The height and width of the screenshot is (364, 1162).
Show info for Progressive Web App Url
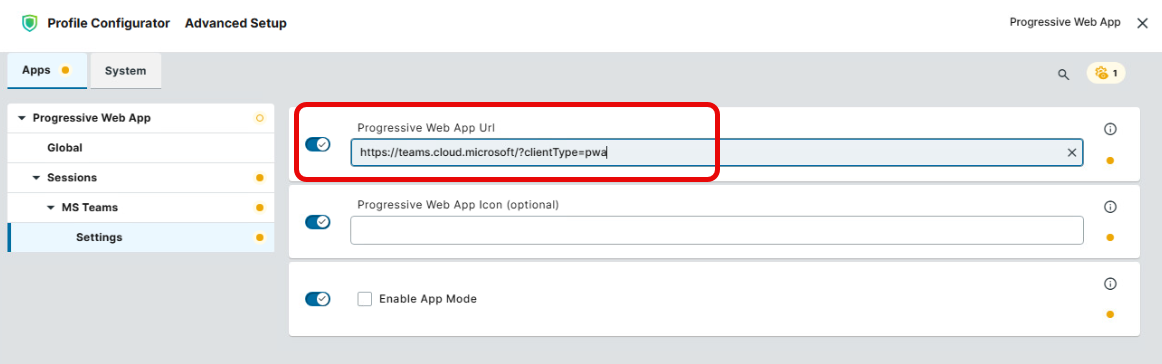1110,129
